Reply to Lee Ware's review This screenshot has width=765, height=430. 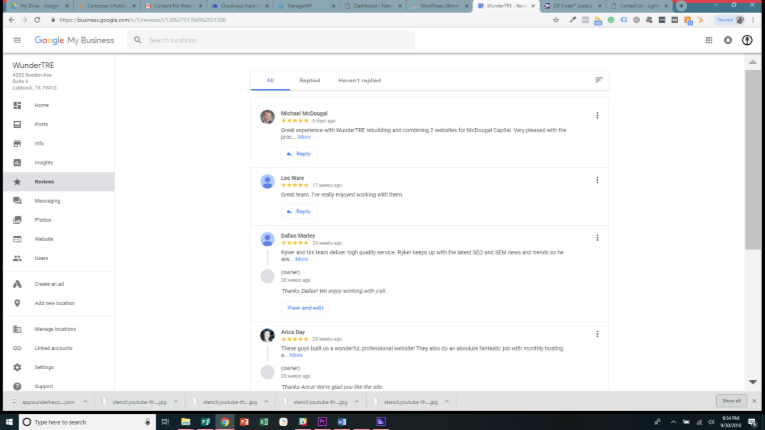click(x=299, y=211)
